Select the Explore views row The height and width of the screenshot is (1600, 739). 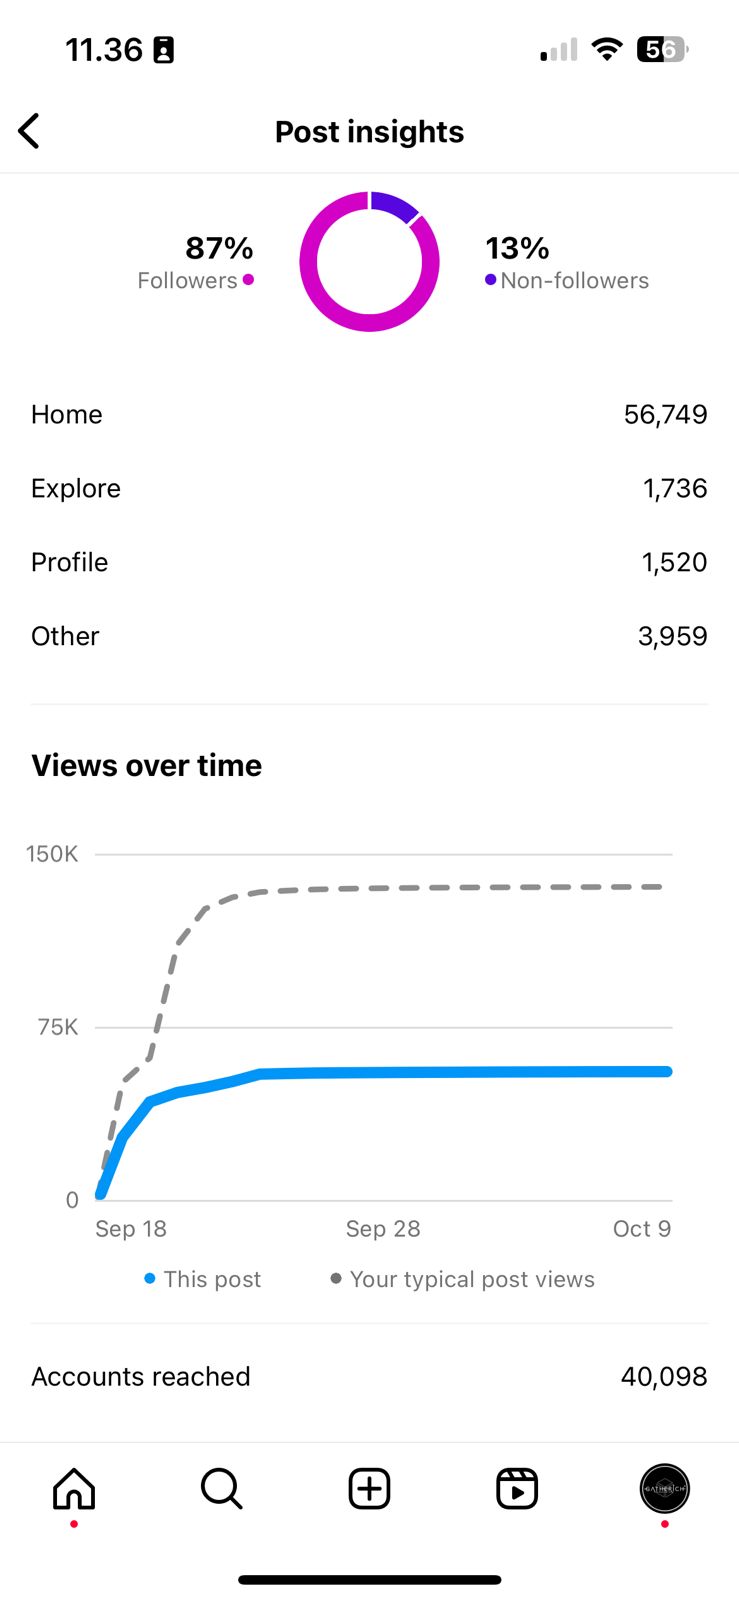pyautogui.click(x=369, y=488)
